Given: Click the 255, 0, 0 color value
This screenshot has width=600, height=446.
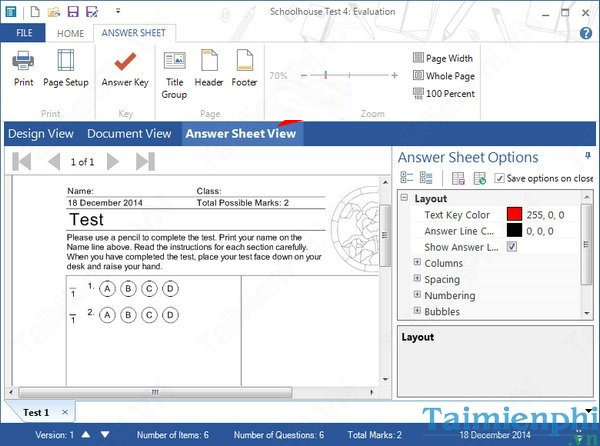Looking at the screenshot, I should (545, 215).
